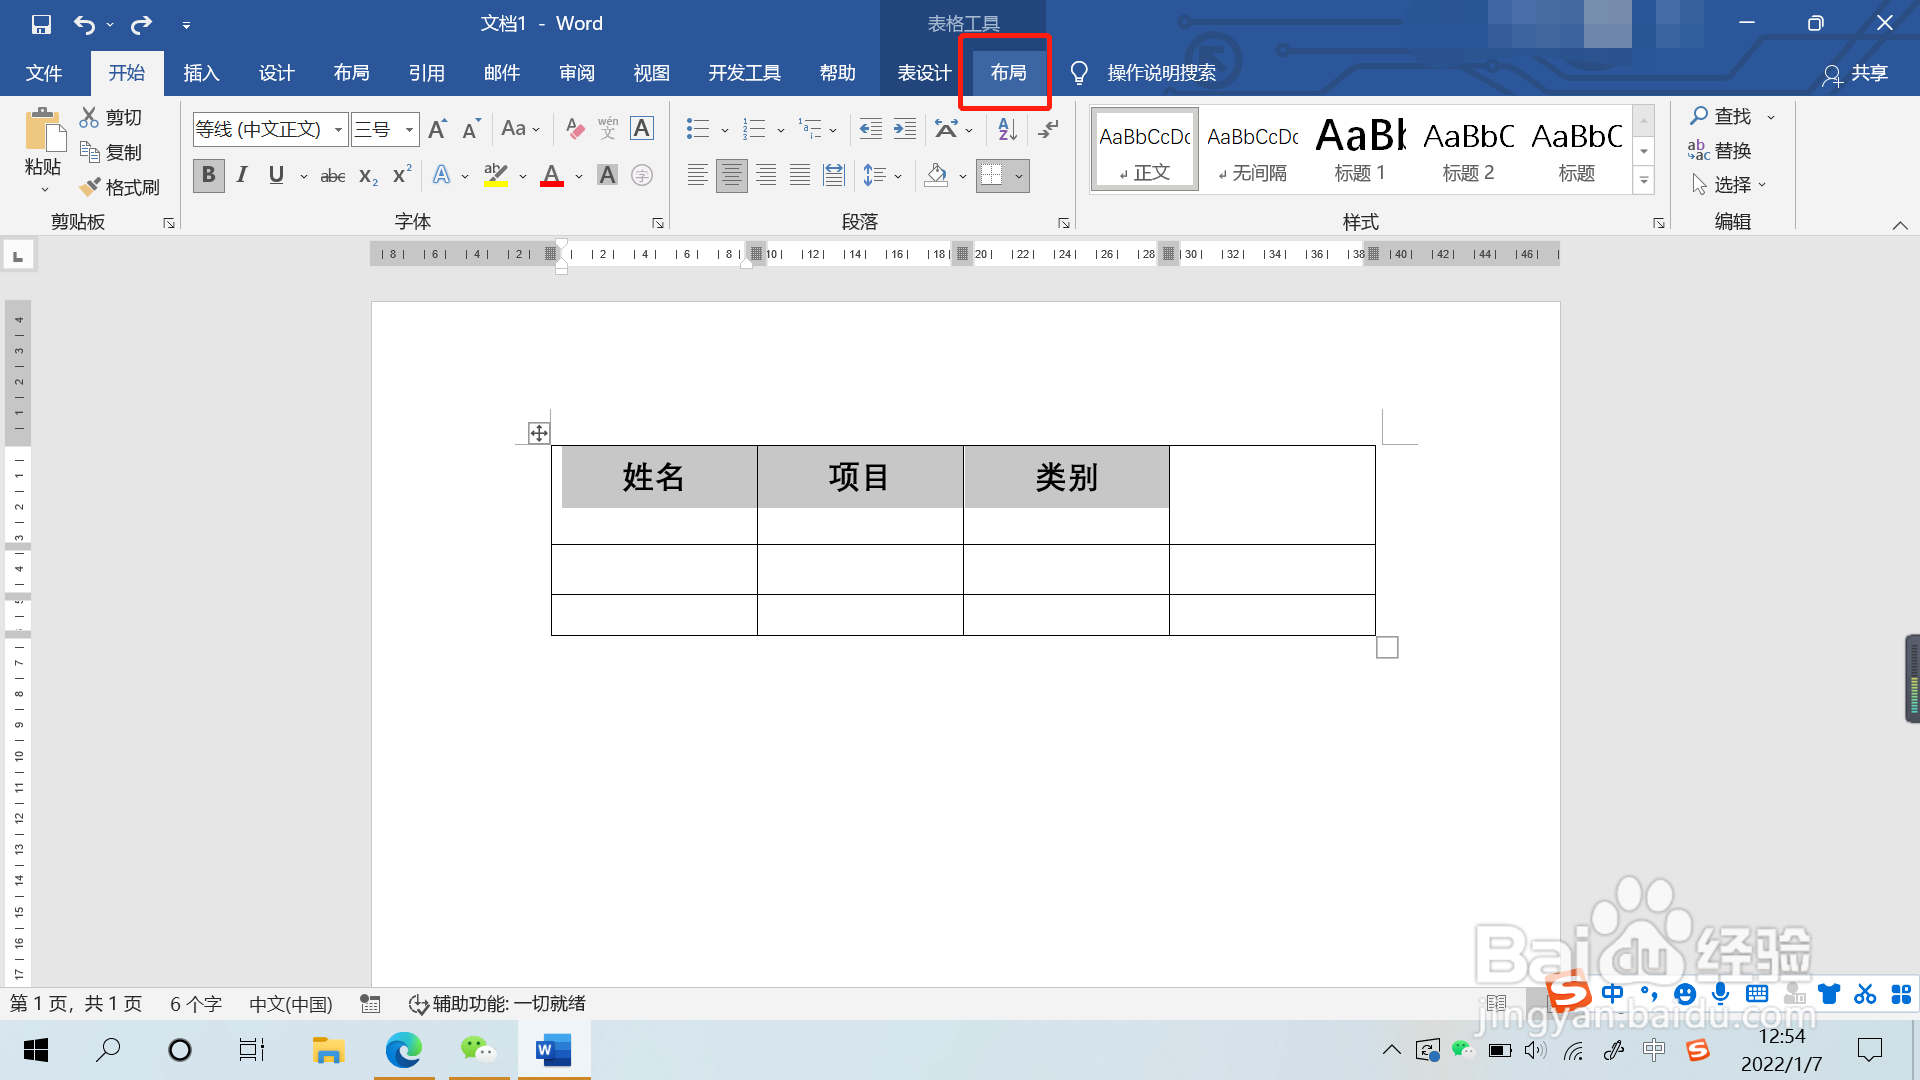This screenshot has height=1080, width=1920.
Task: Open the bullet list dropdown arrow
Action: [725, 129]
